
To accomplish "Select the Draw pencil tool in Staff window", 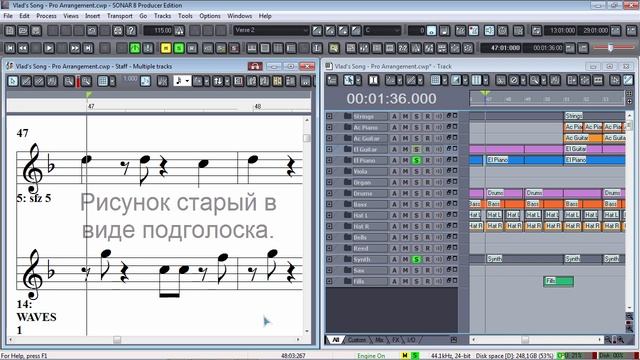I will pos(26,81).
